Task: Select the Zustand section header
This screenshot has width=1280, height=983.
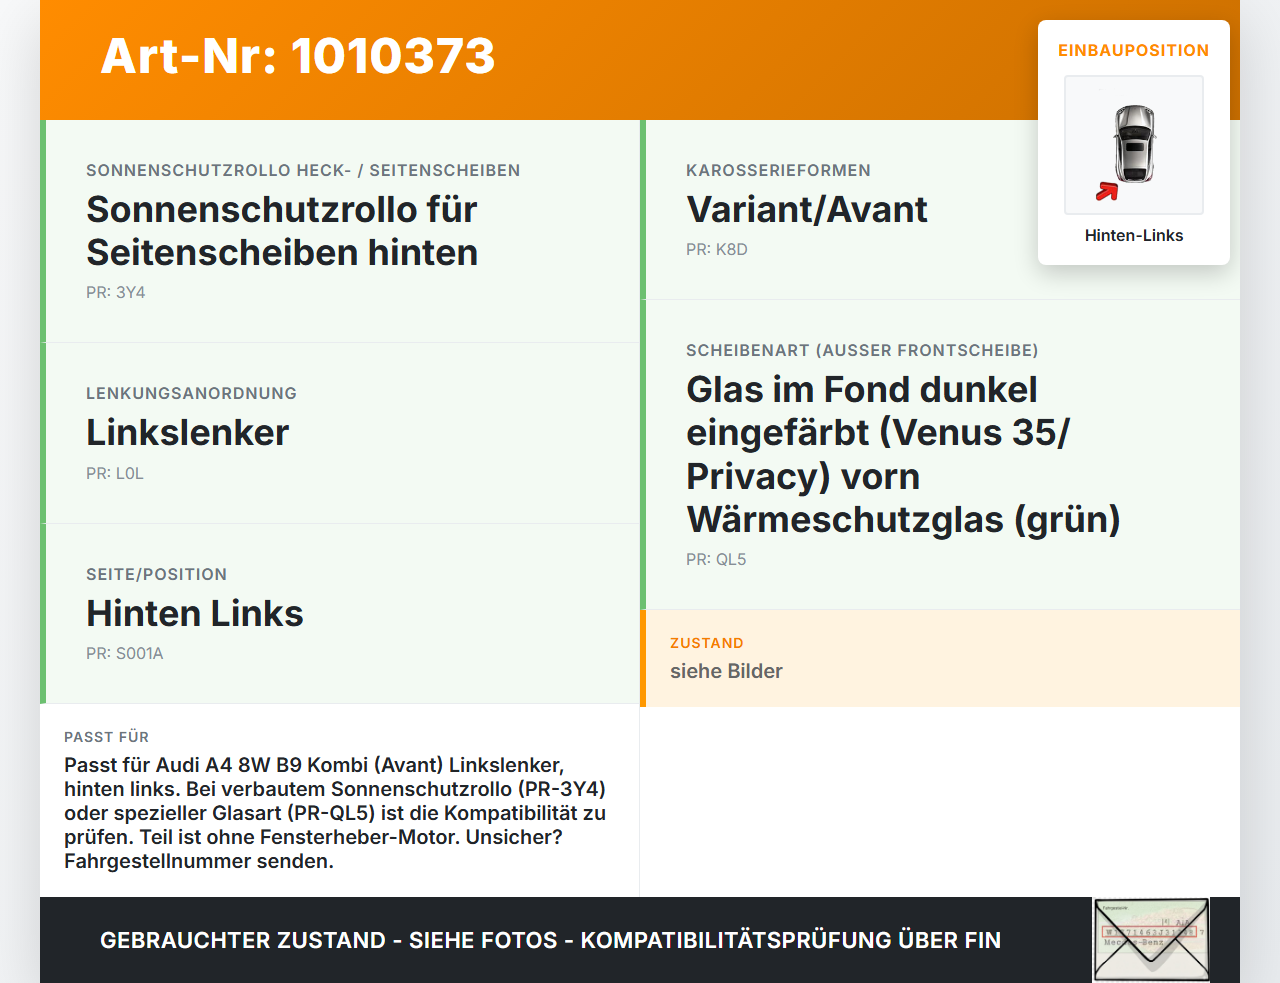Action: (x=707, y=643)
